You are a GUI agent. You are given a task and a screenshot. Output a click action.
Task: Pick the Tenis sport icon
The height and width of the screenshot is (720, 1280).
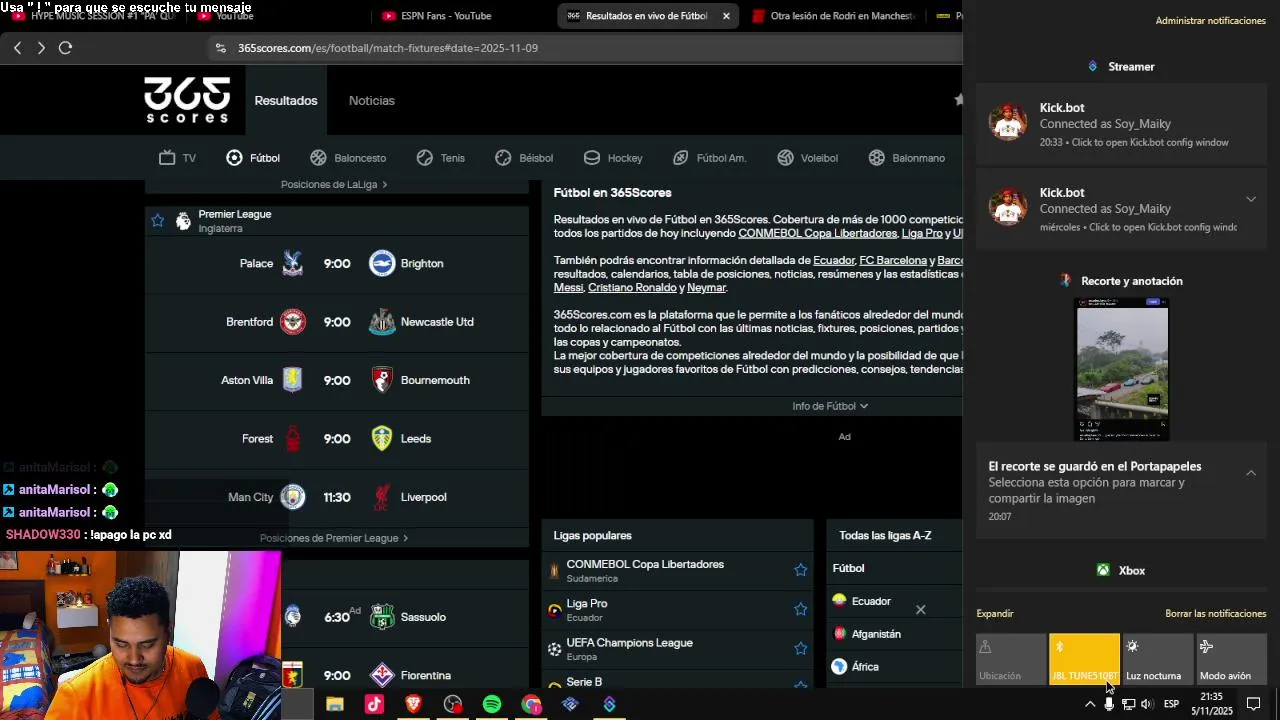(x=425, y=158)
